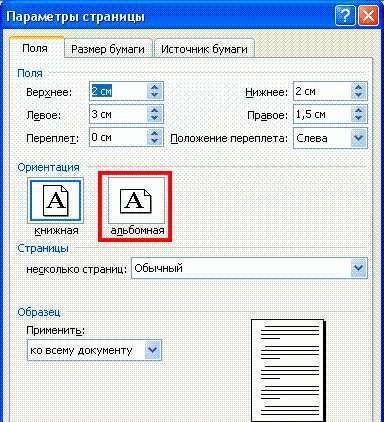The width and height of the screenshot is (384, 422).
Task: Increase the Нижнее margin with up arrow
Action: tap(359, 87)
